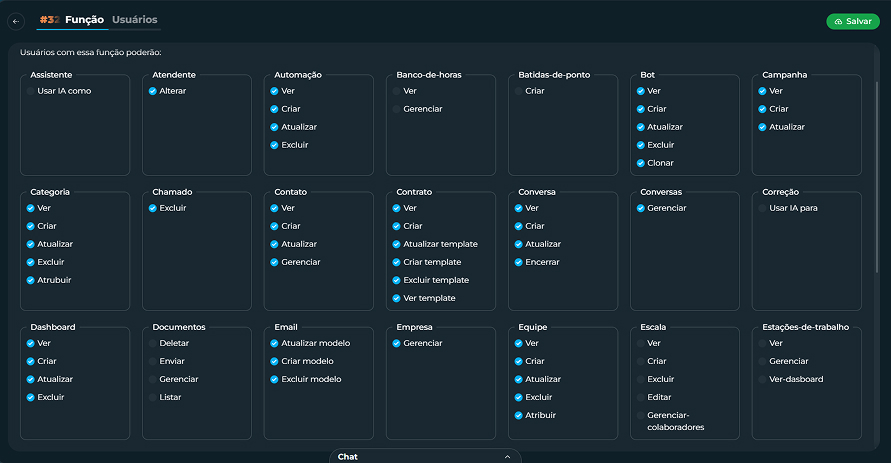The width and height of the screenshot is (891, 463).
Task: Check Documentos Deletar permission
Action: click(153, 343)
